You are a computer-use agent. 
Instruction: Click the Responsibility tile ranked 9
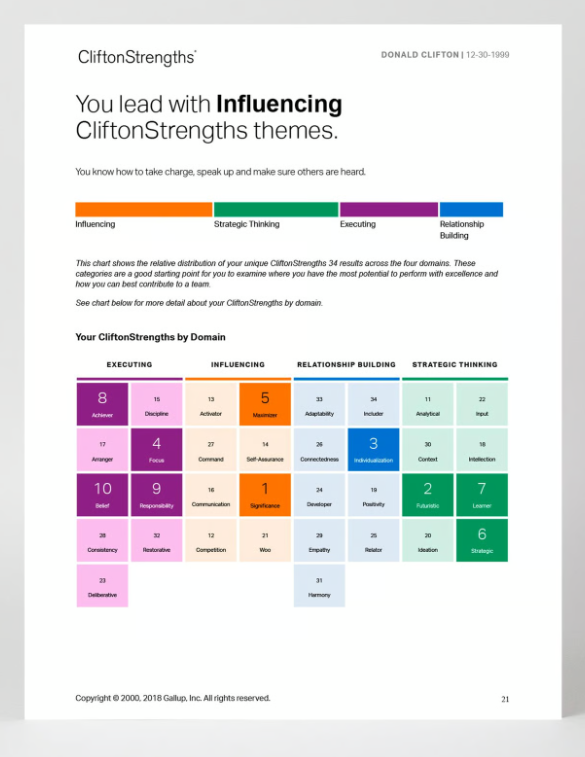coord(156,495)
